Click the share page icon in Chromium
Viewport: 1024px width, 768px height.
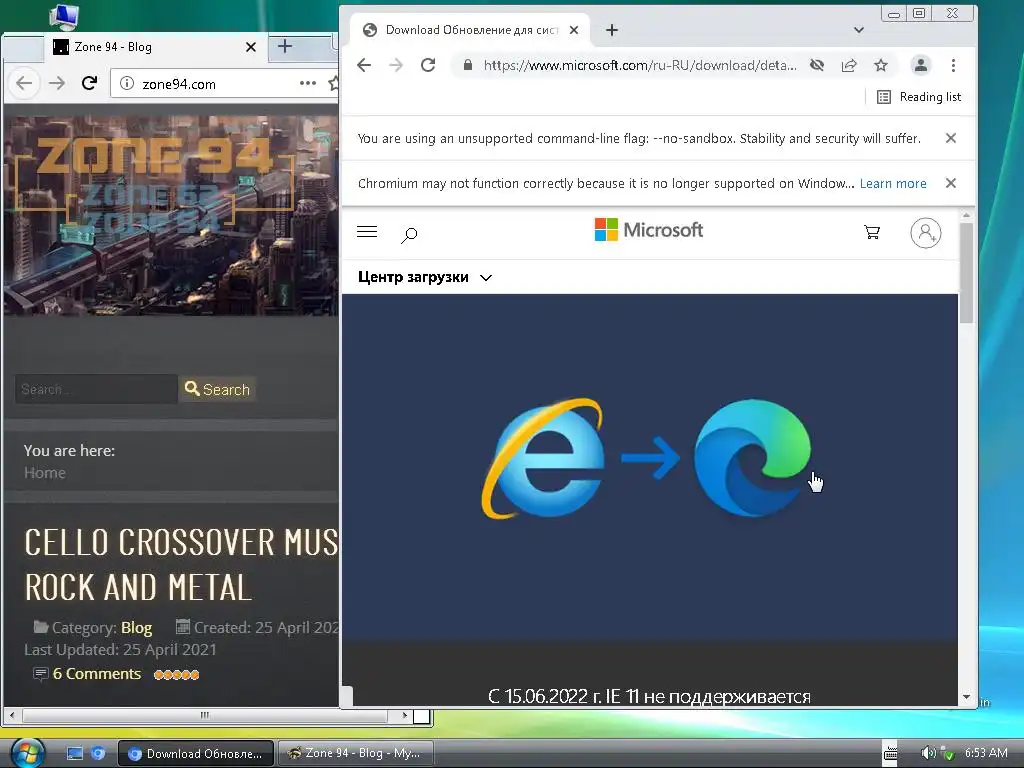click(x=849, y=65)
